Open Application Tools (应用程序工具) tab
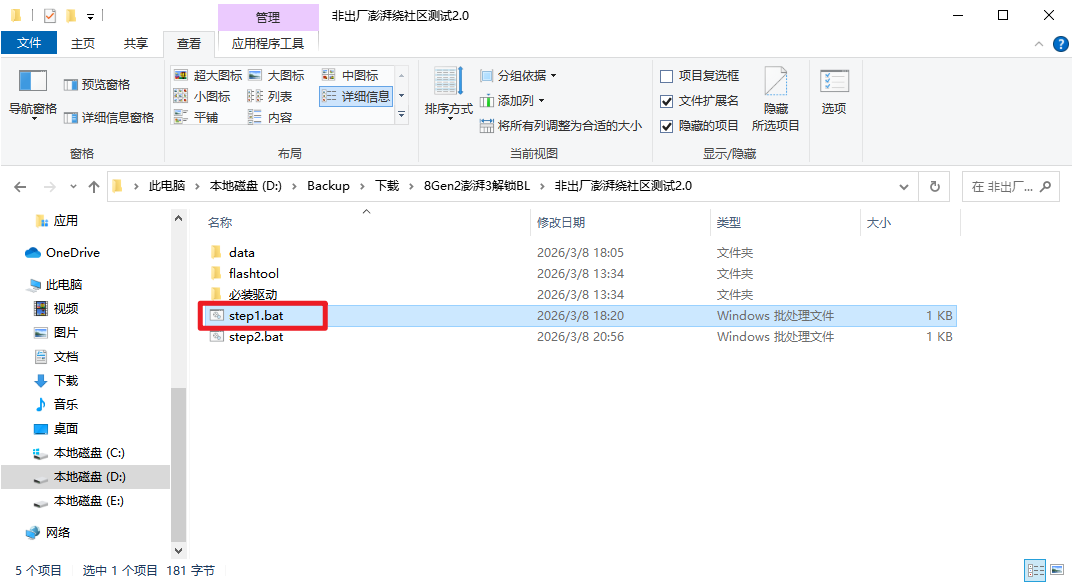The image size is (1073, 583). [x=268, y=44]
